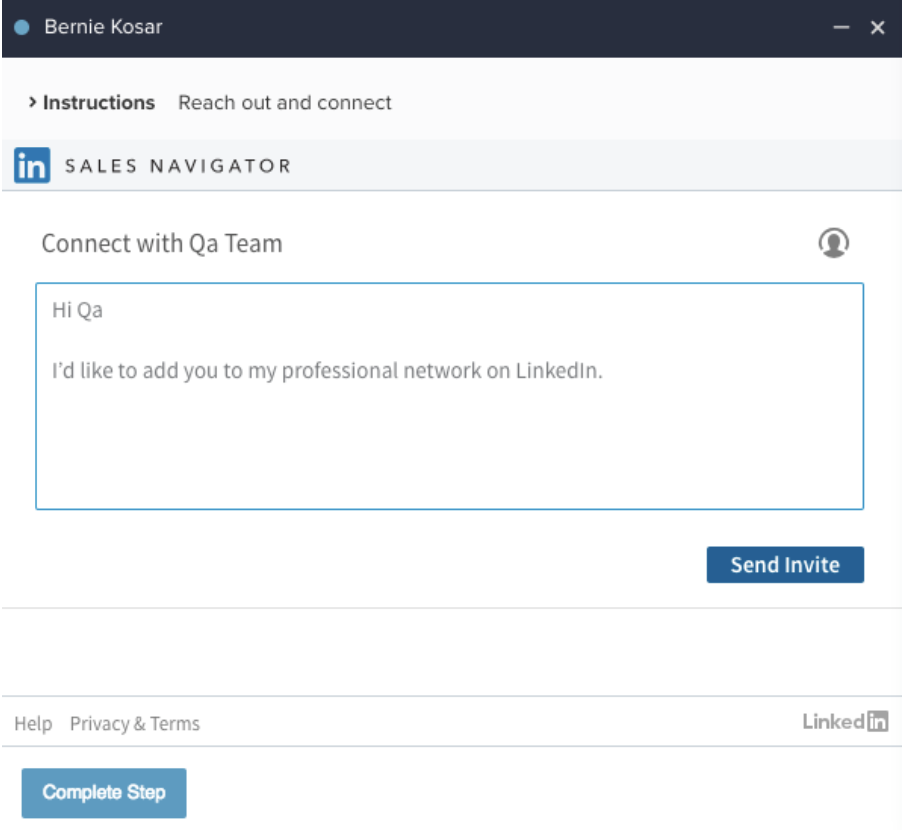Click the Complete Step button
The width and height of the screenshot is (906, 830).
tap(103, 793)
